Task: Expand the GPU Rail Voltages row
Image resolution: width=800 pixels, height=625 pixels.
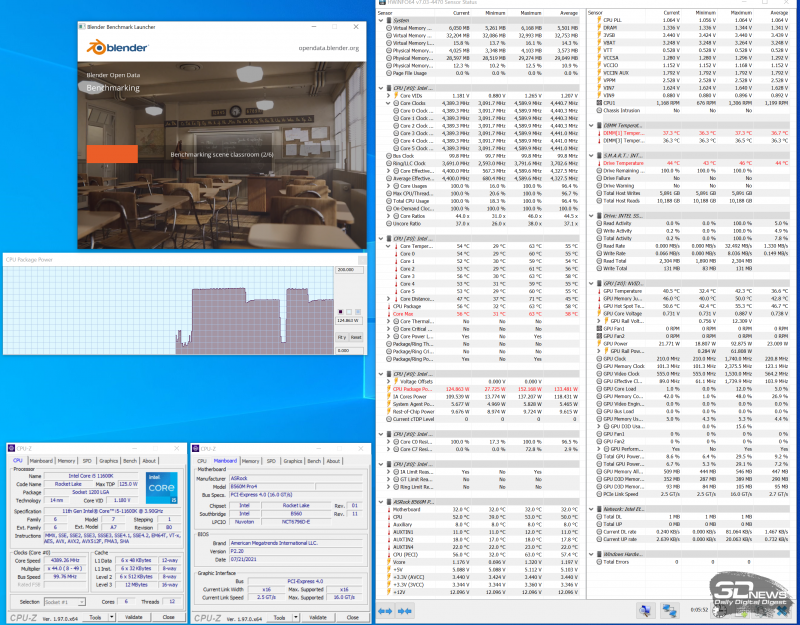Action: (x=599, y=321)
